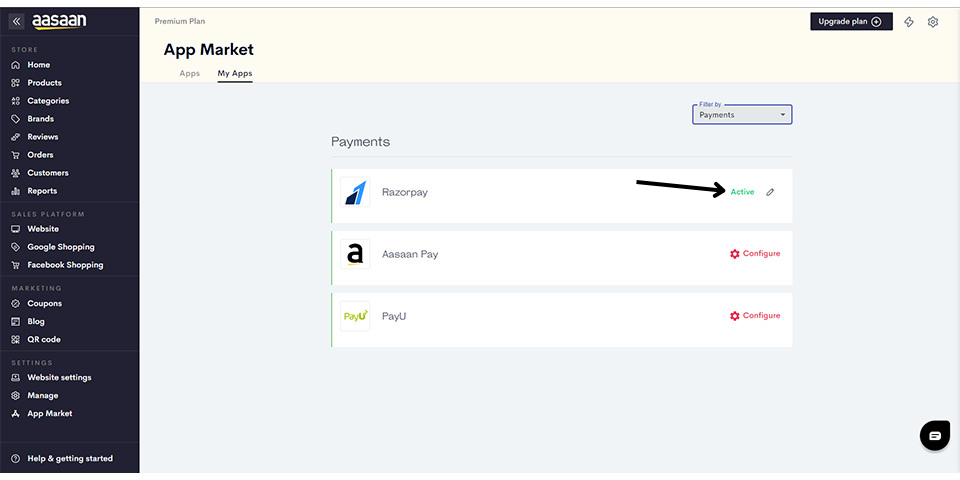The image size is (960, 480).
Task: Open Google Shopping sales platform
Action: pos(60,247)
